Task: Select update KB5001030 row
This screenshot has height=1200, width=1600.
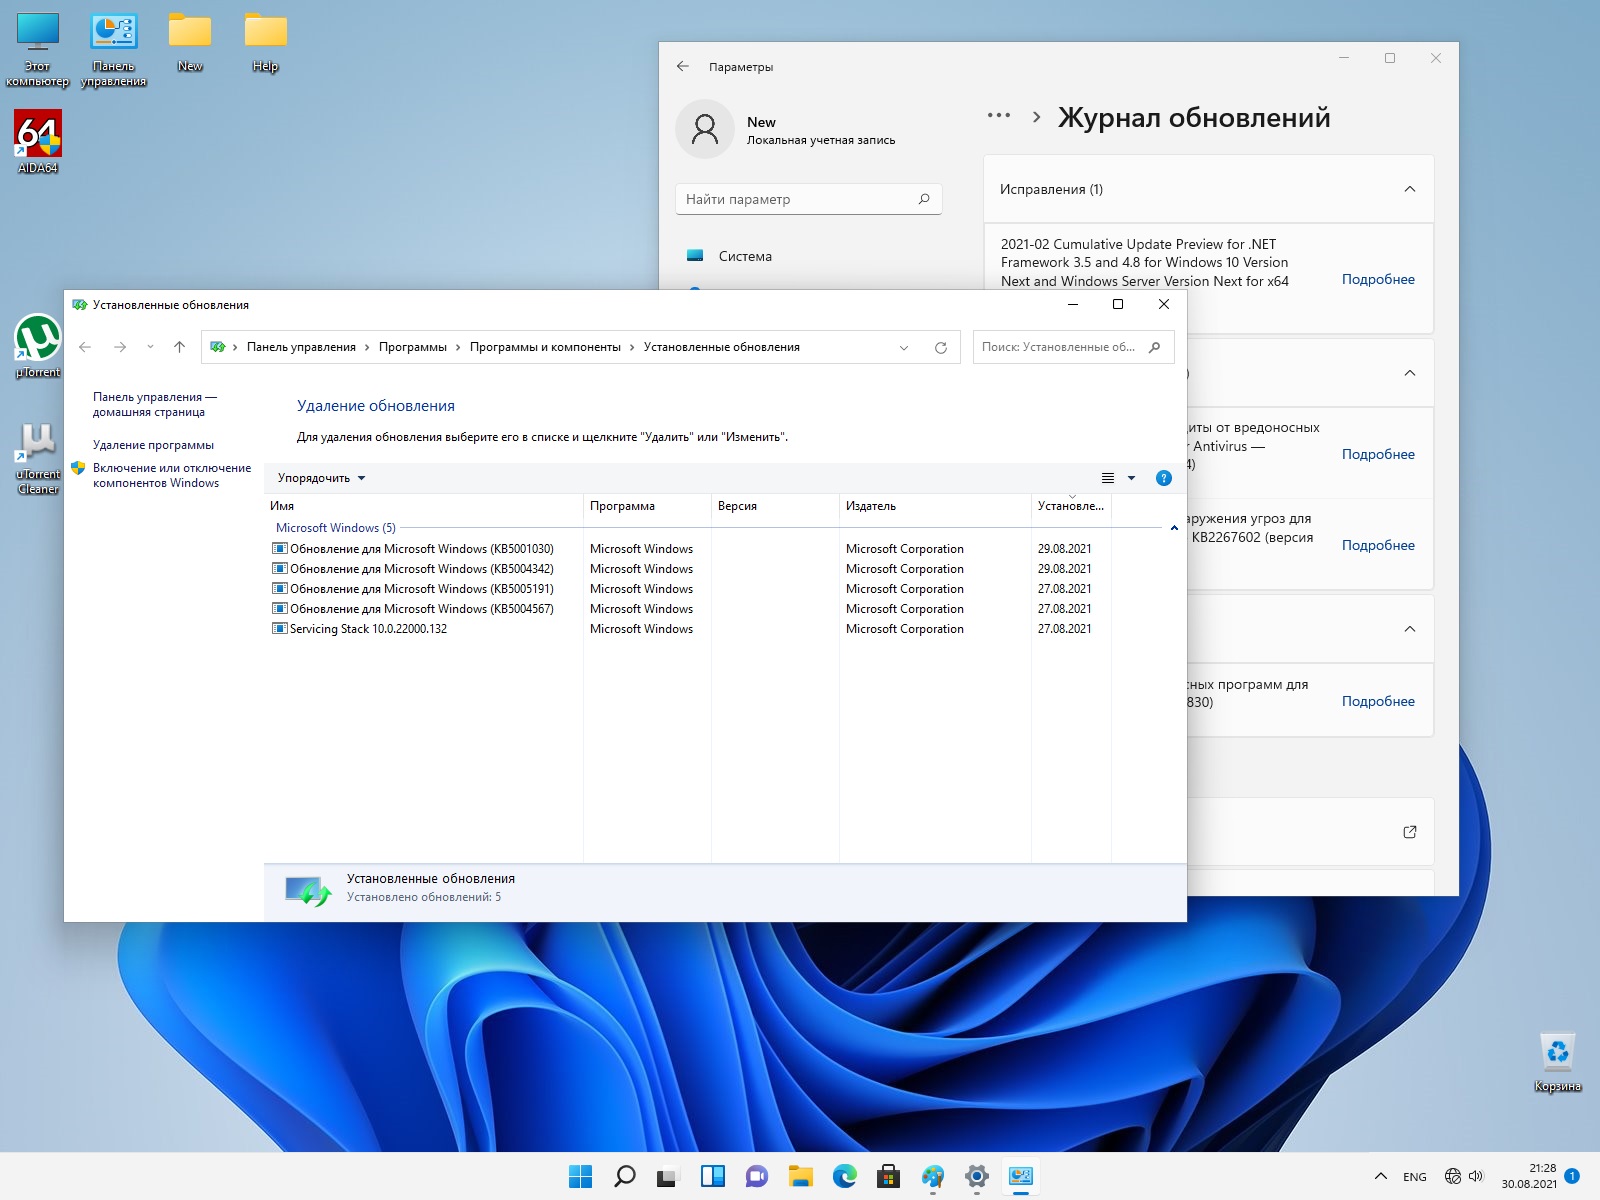Action: (x=688, y=549)
